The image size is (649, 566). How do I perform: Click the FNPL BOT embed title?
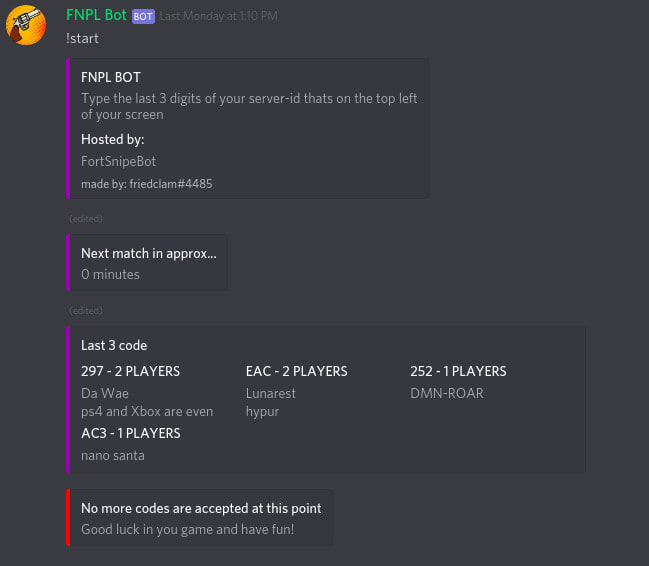[111, 77]
